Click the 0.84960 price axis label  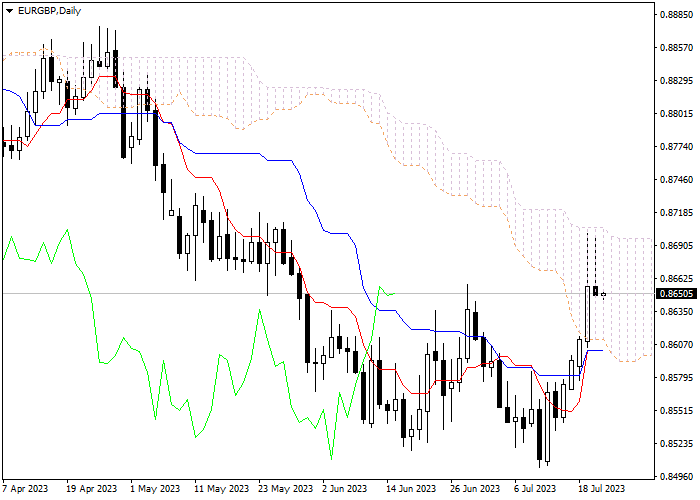click(x=676, y=477)
